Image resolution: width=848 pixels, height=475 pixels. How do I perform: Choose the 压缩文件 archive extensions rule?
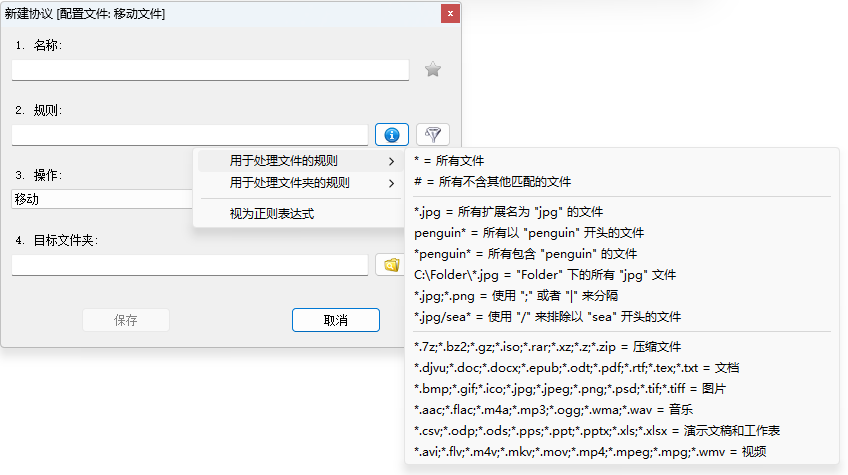pos(547,347)
